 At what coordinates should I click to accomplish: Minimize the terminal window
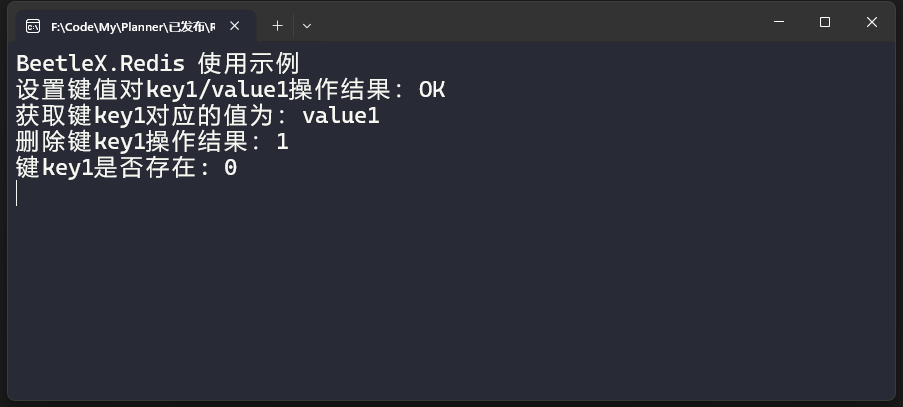tap(779, 22)
